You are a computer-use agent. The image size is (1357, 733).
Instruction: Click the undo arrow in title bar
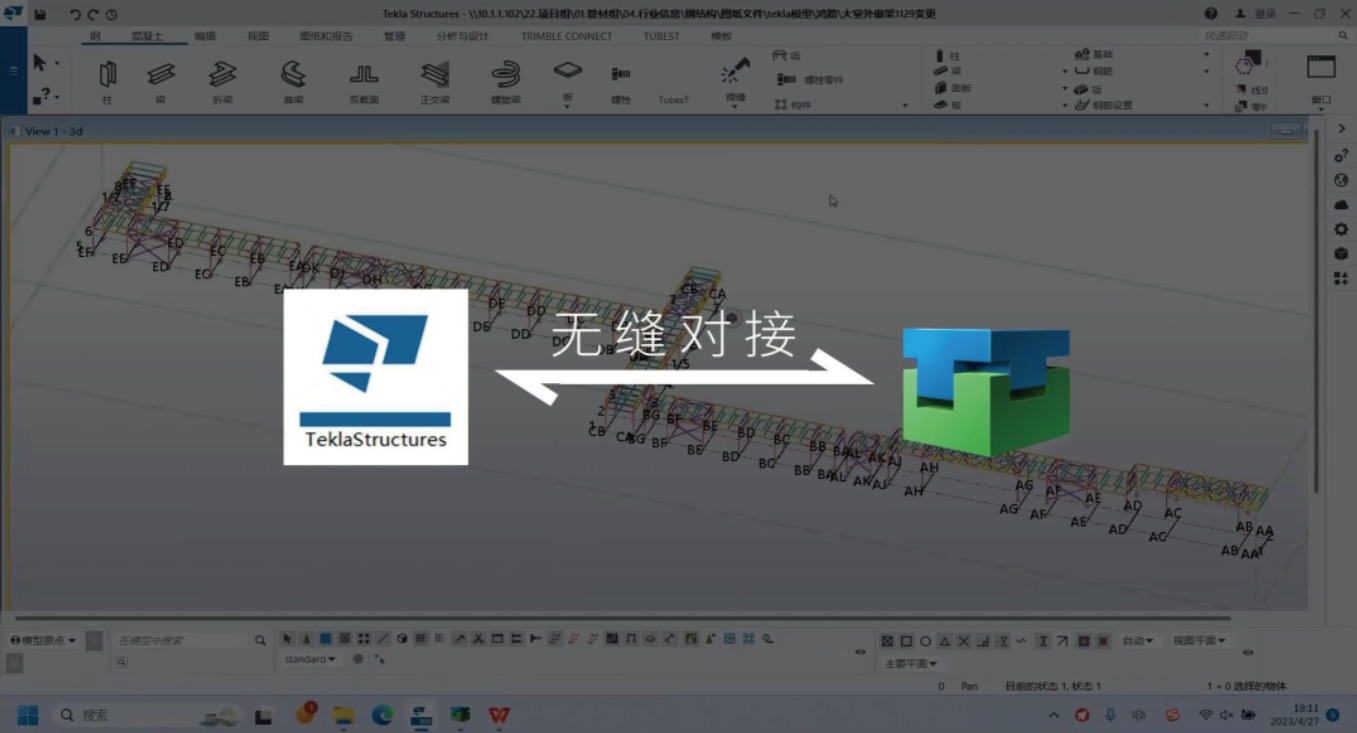click(75, 14)
